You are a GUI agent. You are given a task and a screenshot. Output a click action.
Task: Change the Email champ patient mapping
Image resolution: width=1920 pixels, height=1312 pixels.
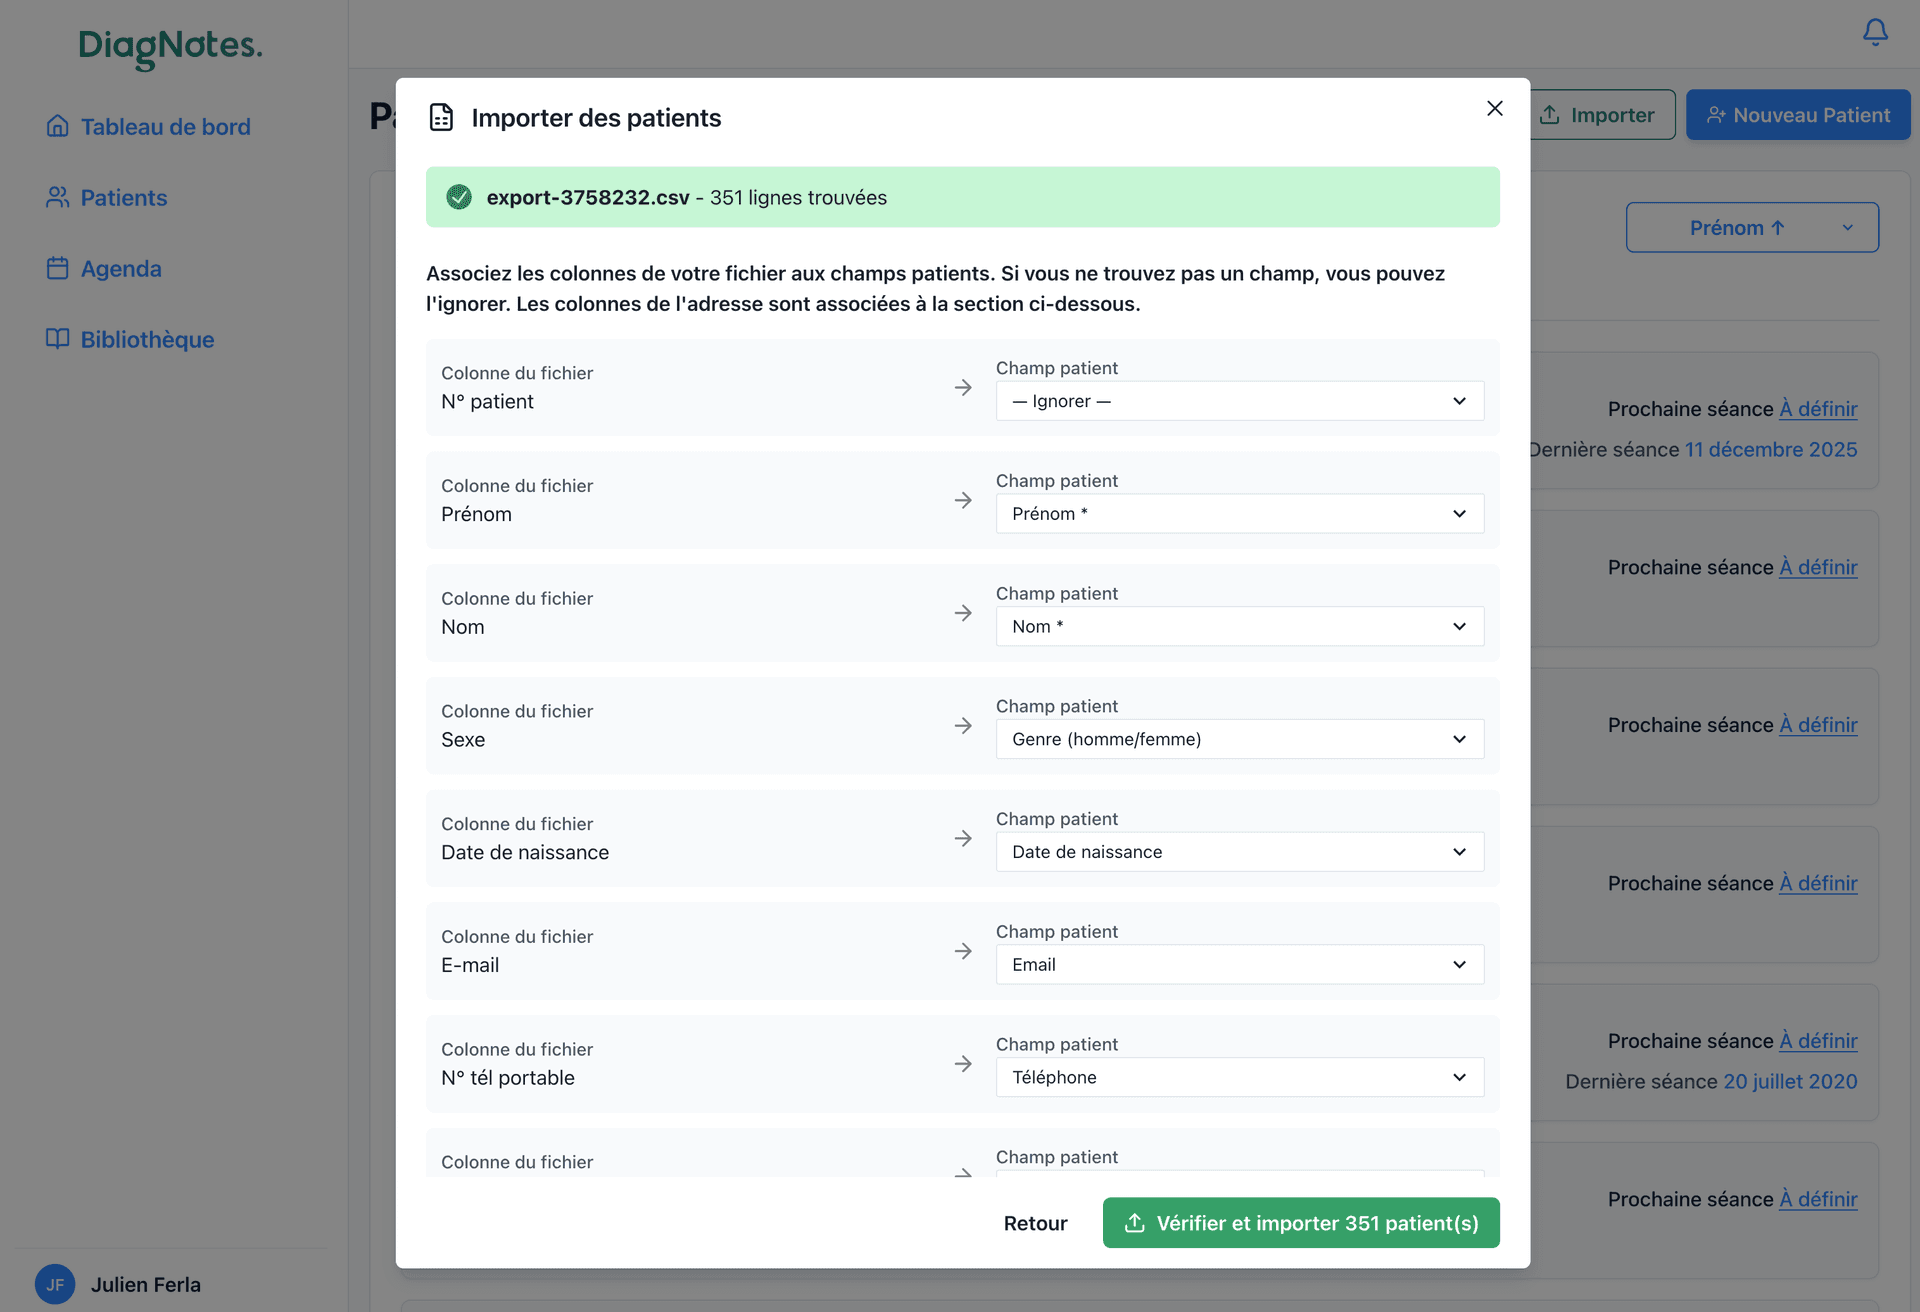(1239, 964)
